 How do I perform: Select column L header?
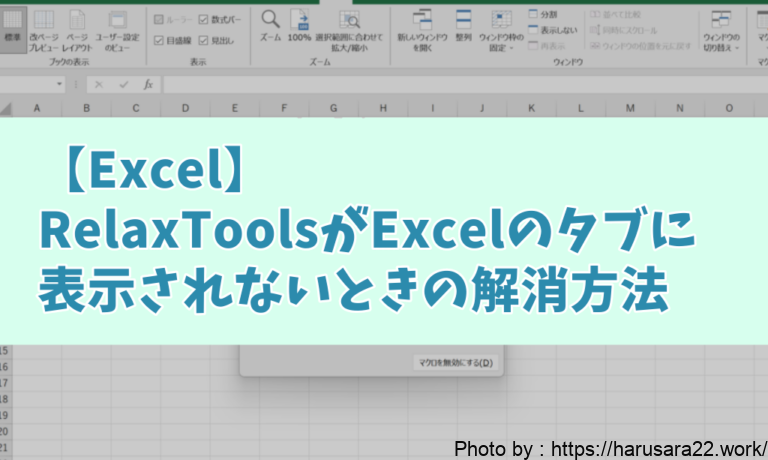(581, 108)
